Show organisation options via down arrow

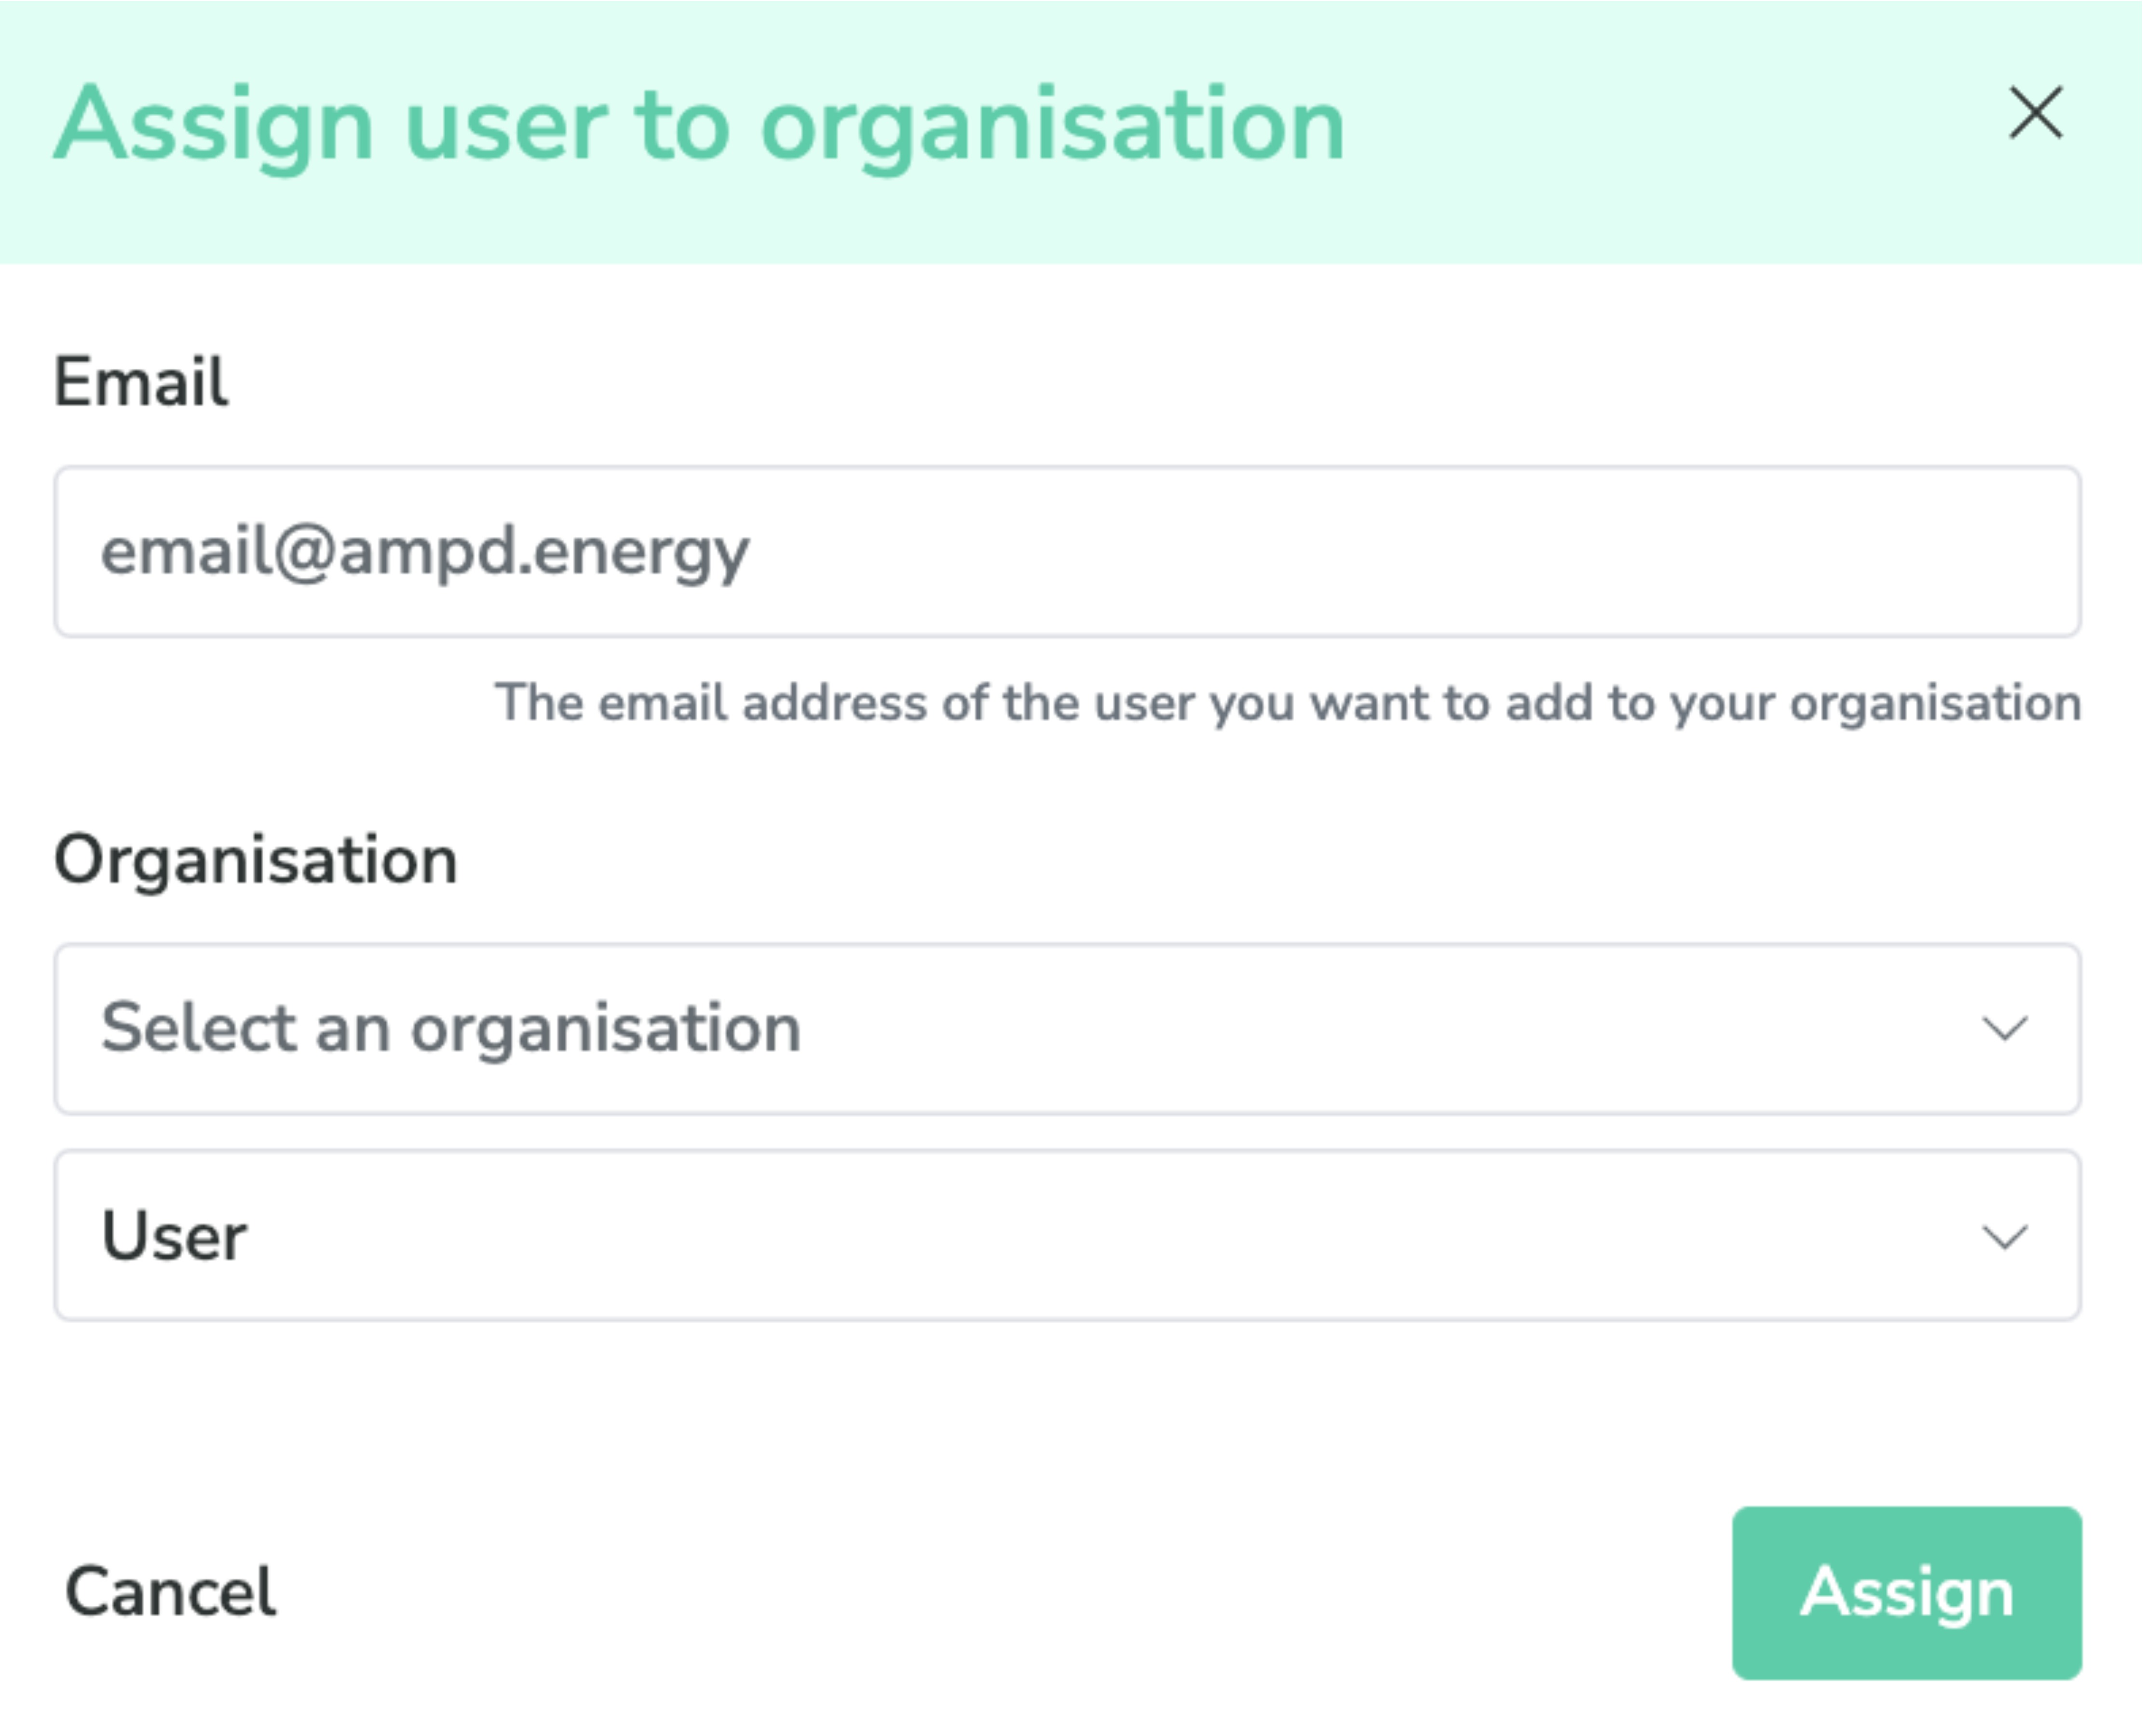[2005, 1028]
